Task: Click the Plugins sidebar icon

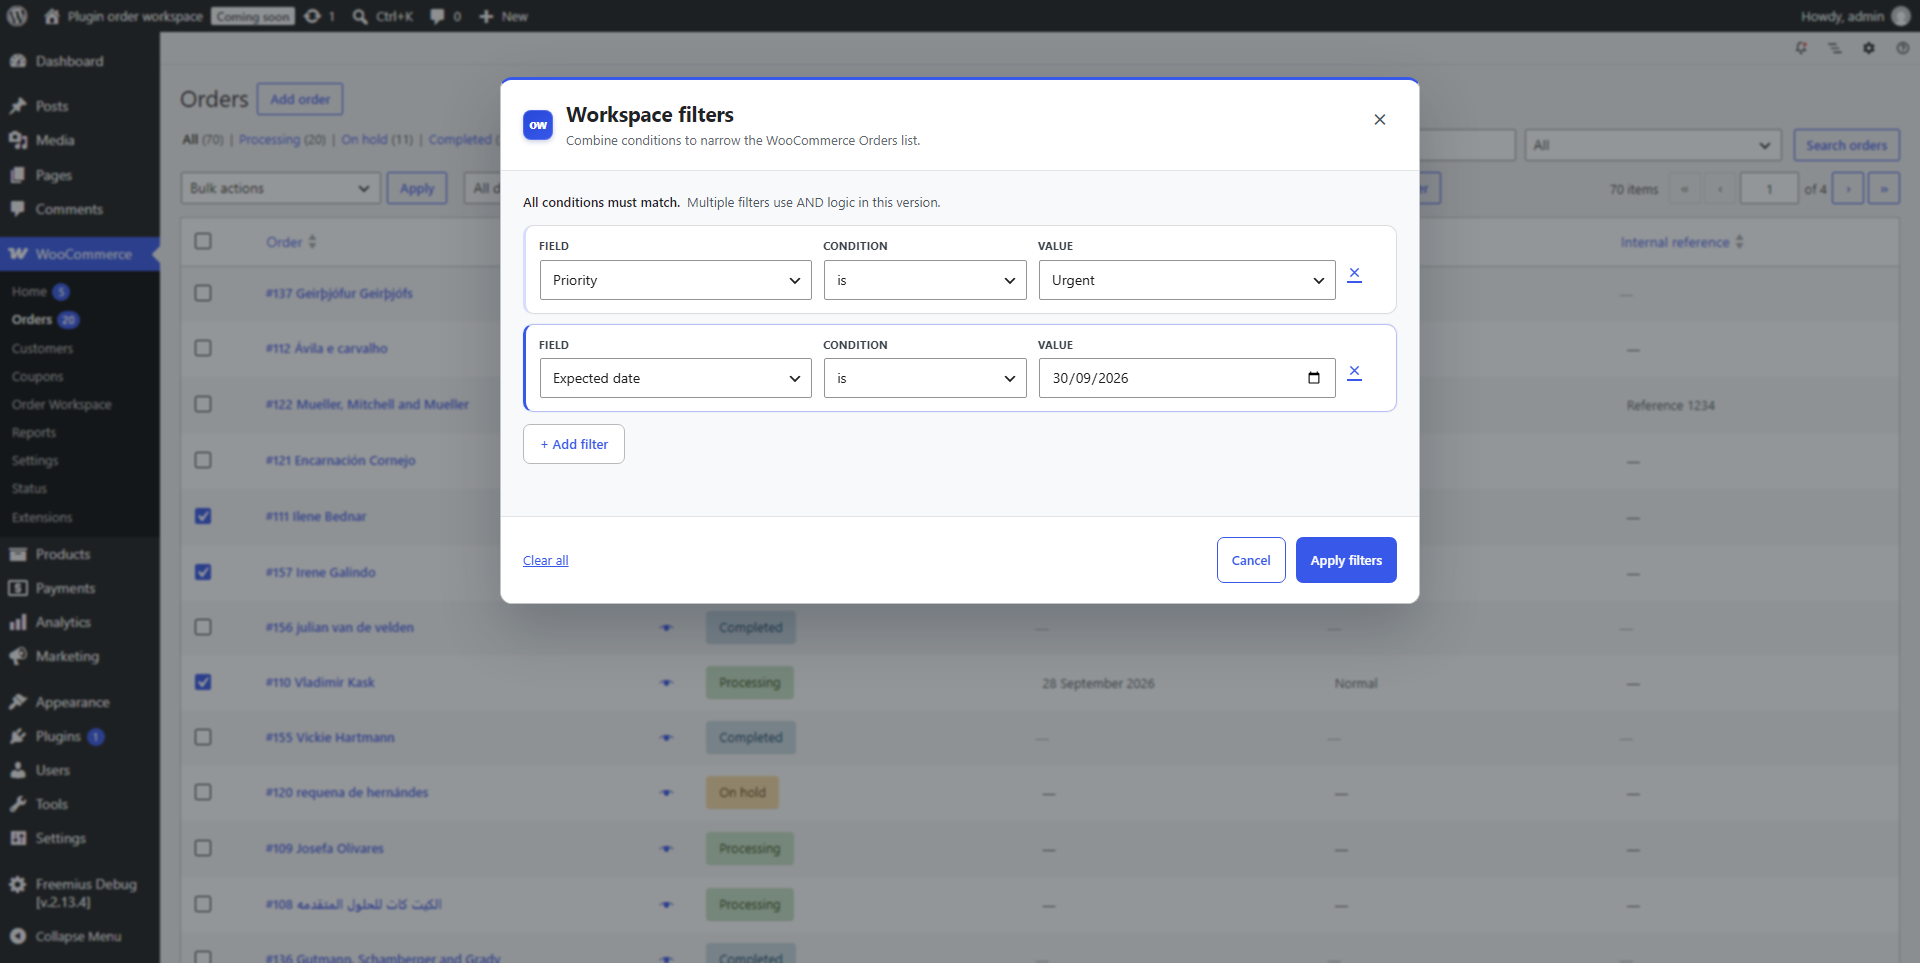Action: 18,736
